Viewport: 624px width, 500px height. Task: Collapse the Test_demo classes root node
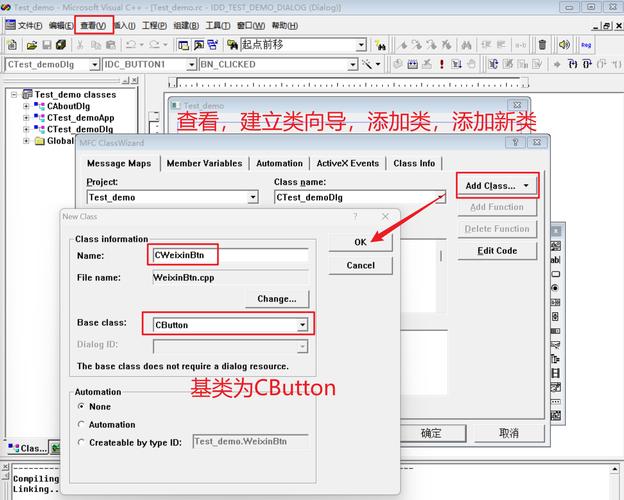[14, 95]
